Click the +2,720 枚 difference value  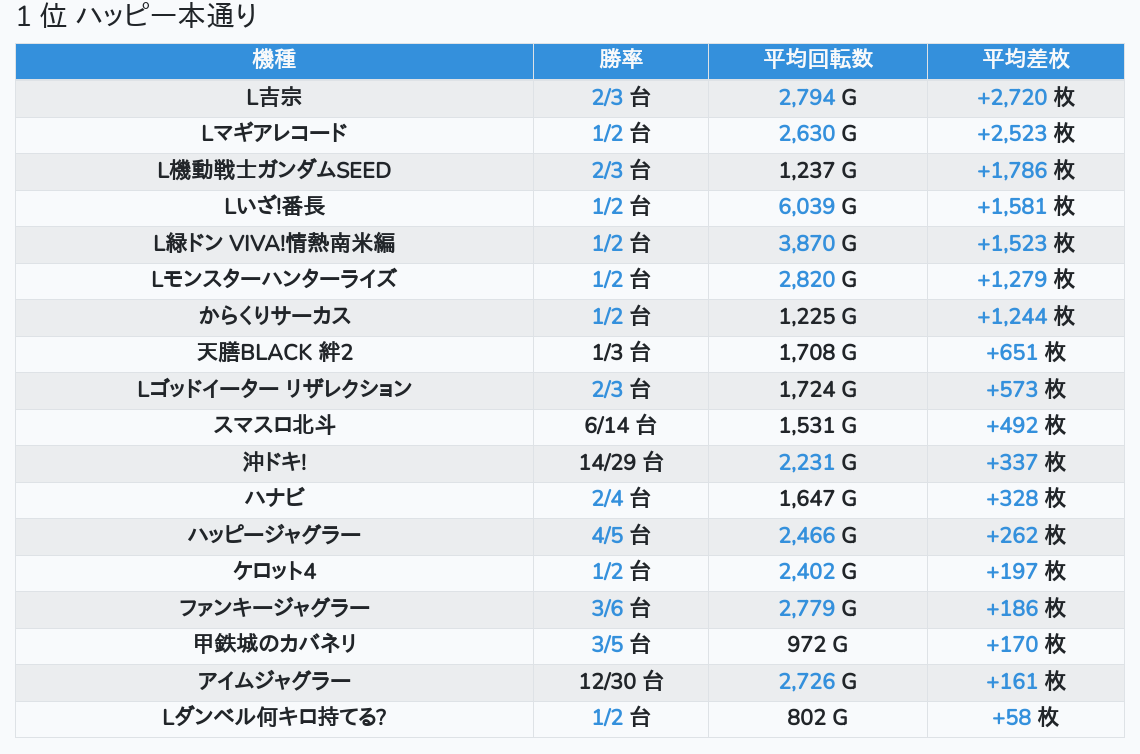(1026, 97)
